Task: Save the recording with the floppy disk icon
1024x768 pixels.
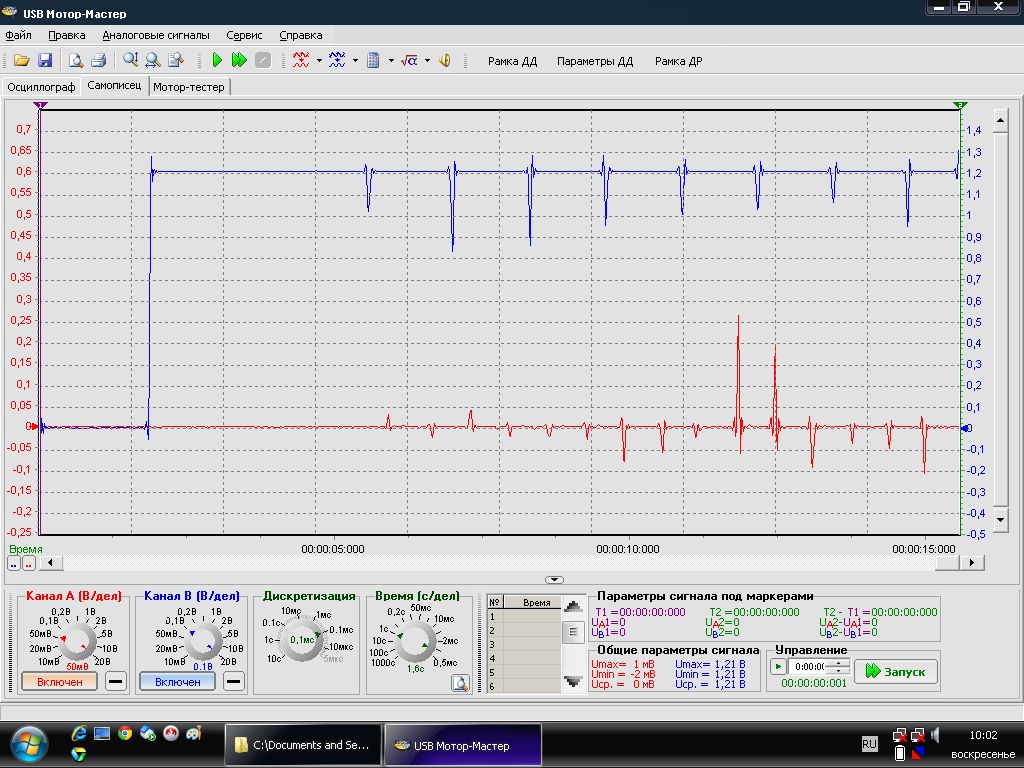Action: (44, 61)
